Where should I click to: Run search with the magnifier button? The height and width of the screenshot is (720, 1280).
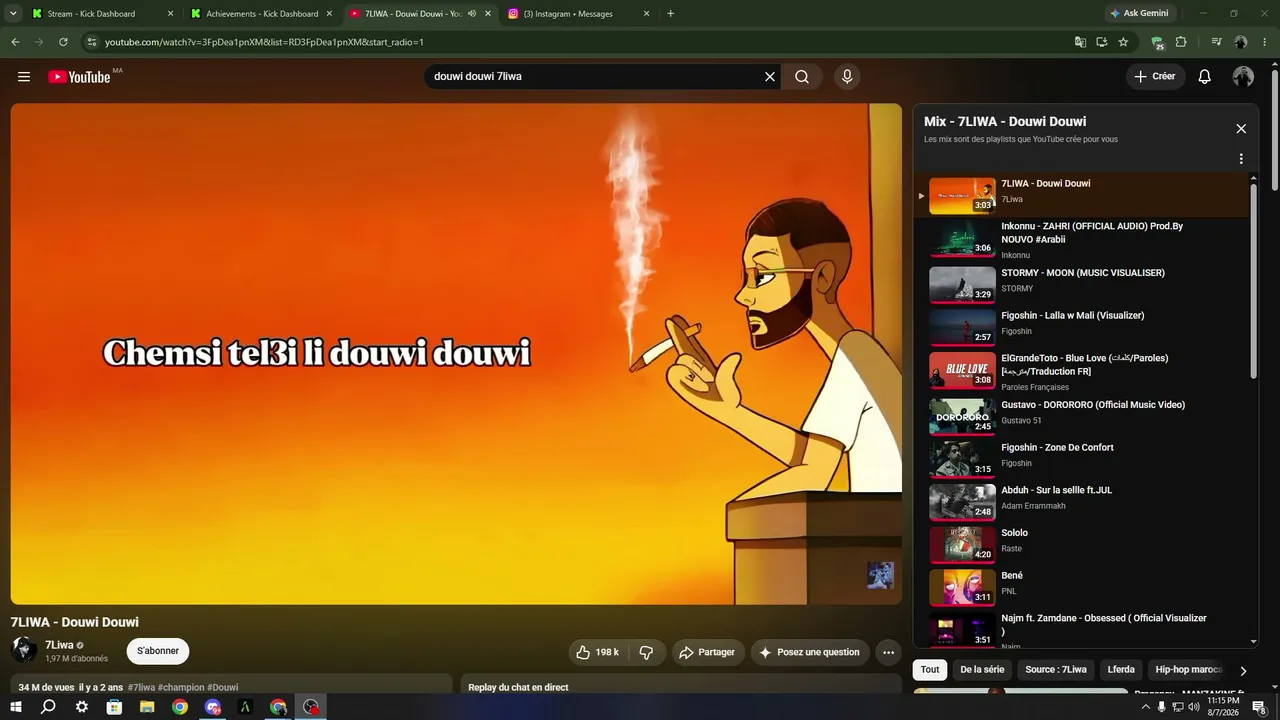(802, 77)
